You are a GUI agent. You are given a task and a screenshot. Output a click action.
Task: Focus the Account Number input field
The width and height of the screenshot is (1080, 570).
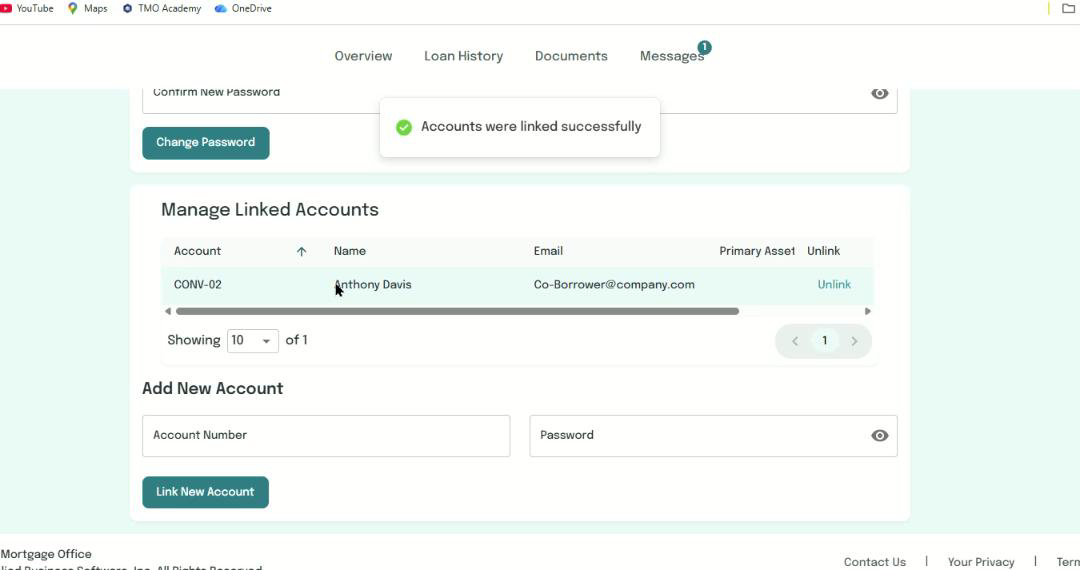point(326,436)
